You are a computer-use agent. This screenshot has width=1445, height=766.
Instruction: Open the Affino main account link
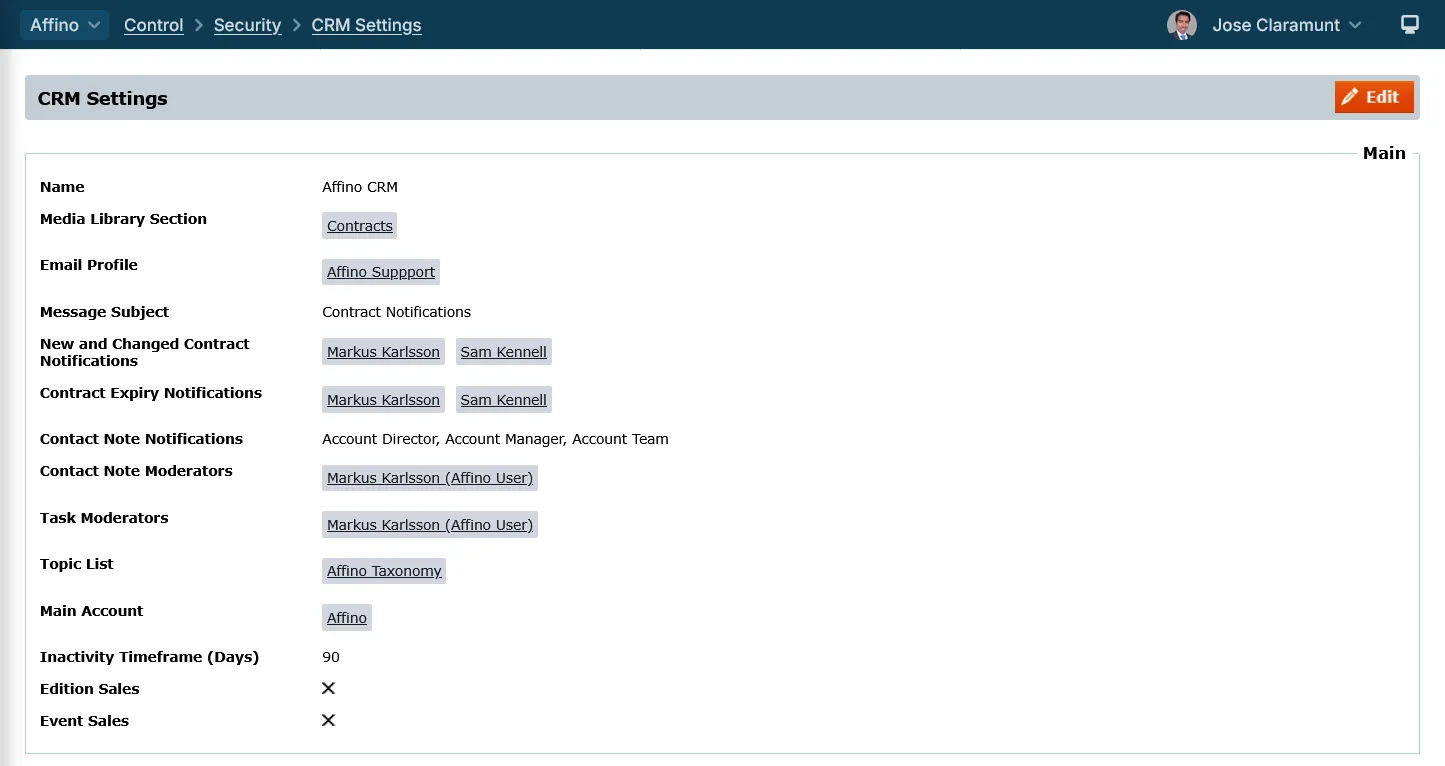click(x=346, y=618)
